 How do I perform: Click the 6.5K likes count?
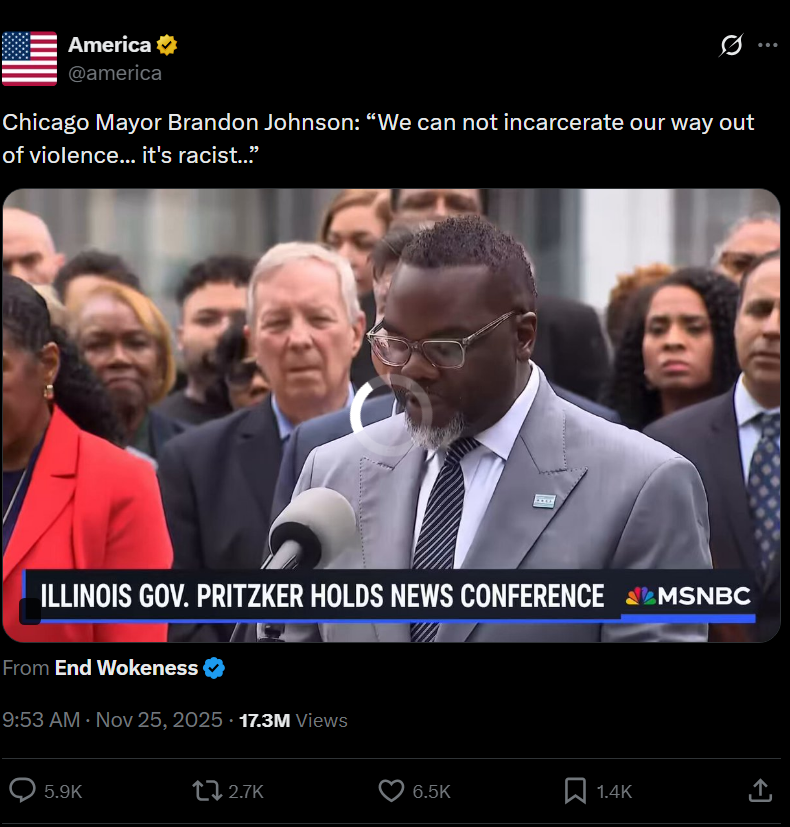[x=431, y=792]
